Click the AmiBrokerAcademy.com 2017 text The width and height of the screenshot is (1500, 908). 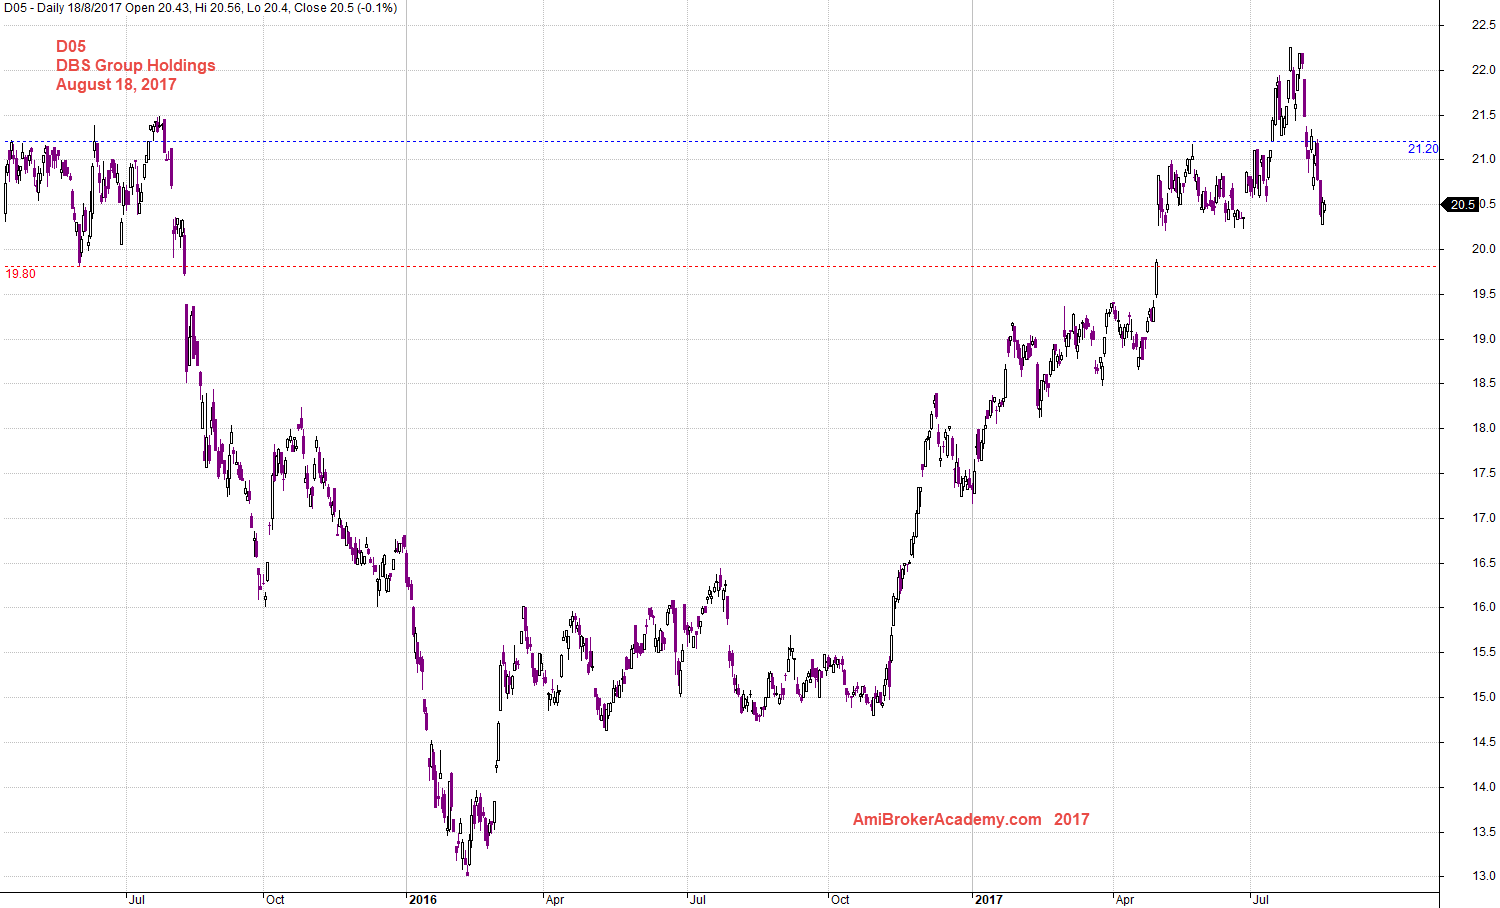click(x=971, y=820)
